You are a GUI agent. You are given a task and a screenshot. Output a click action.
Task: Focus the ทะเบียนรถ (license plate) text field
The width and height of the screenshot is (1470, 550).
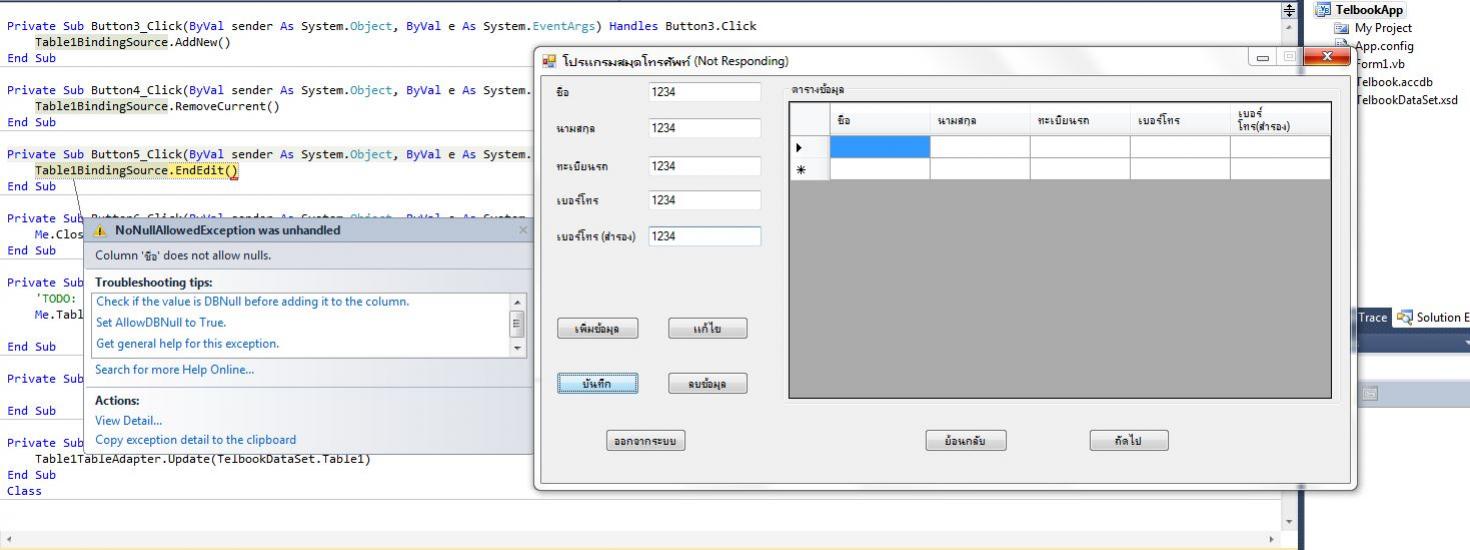705,166
